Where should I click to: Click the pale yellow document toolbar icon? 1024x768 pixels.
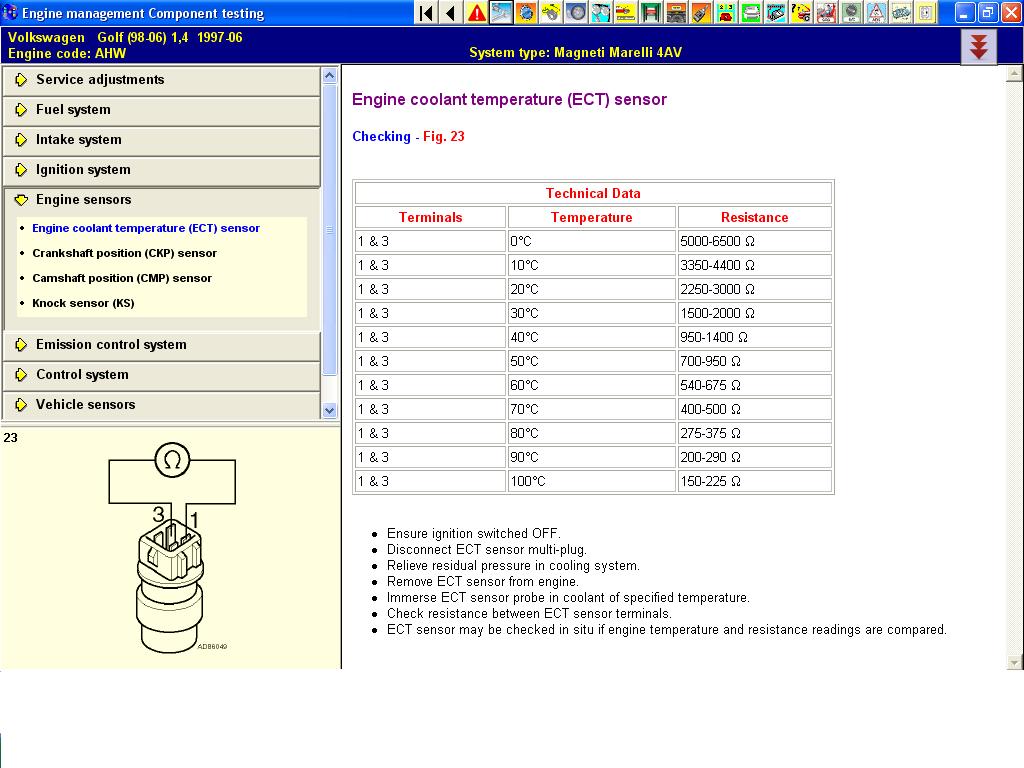(925, 13)
